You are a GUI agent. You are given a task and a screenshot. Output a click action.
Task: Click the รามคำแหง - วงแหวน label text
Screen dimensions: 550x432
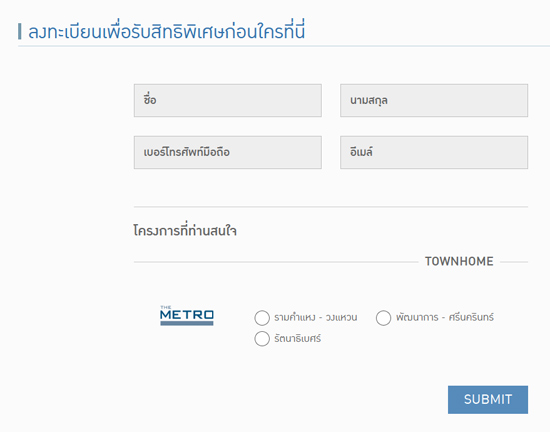coord(316,317)
